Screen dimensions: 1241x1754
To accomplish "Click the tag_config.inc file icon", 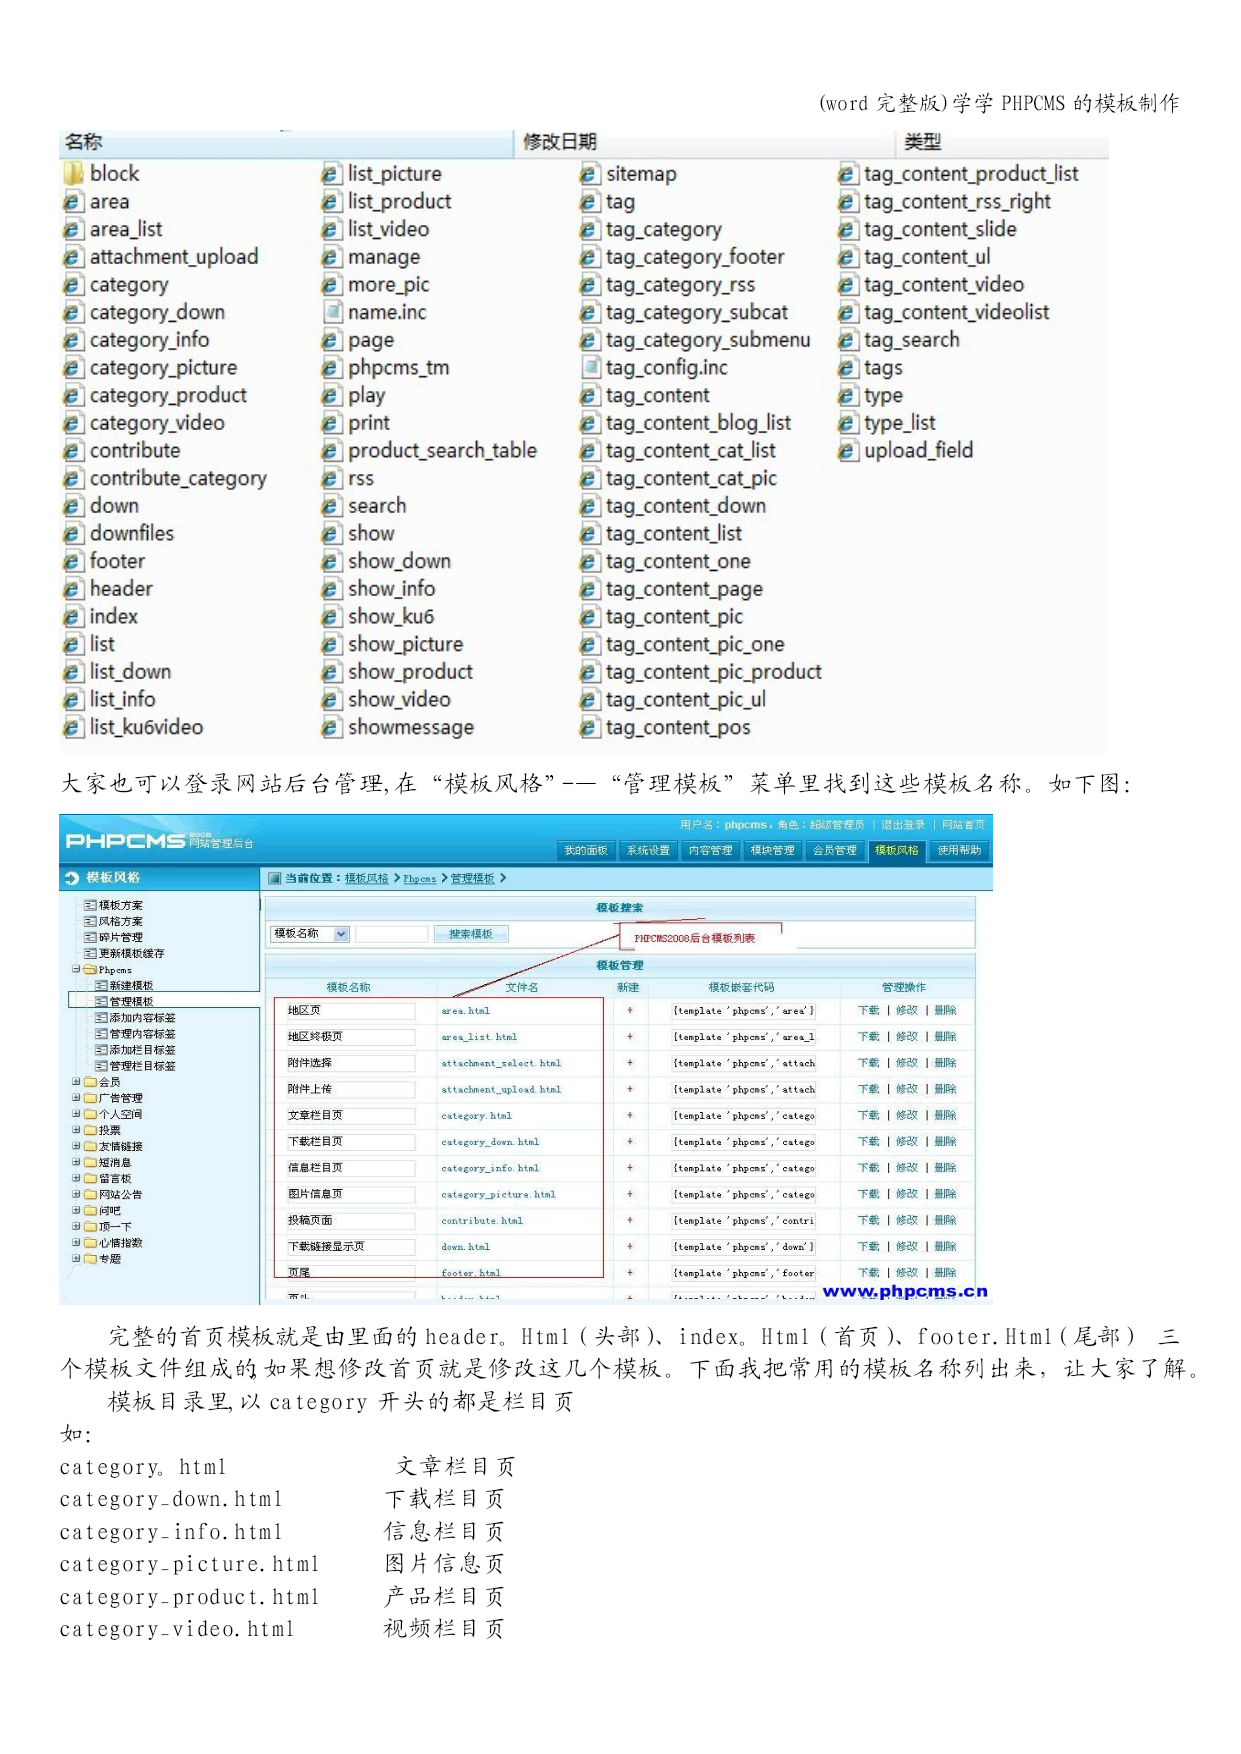I will click(x=590, y=368).
